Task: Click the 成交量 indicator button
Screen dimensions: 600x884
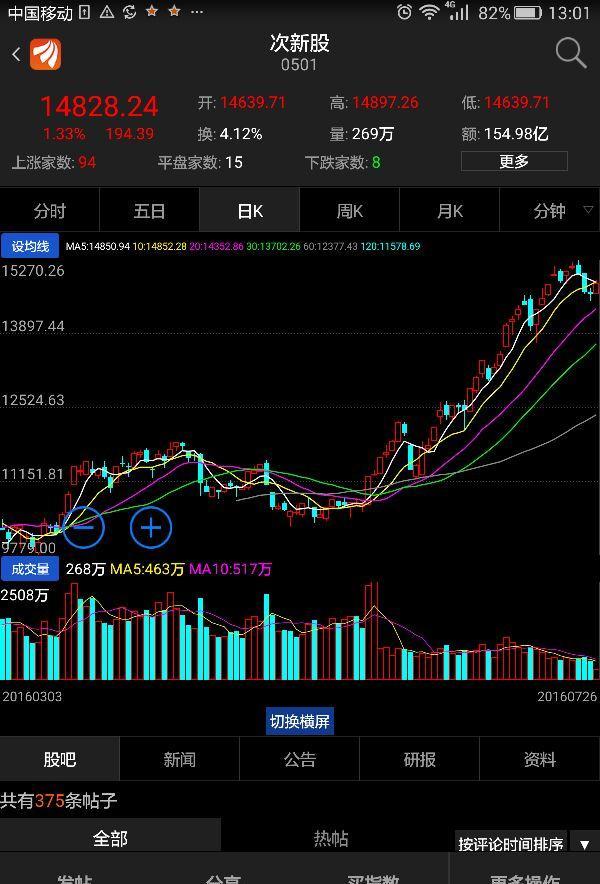Action: pos(30,569)
